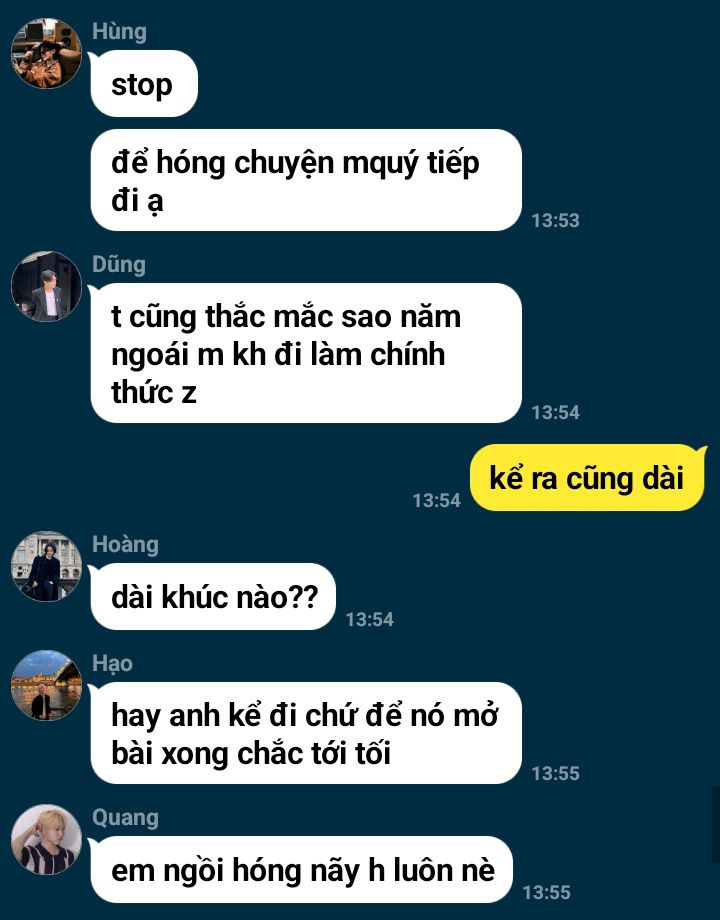Click the sender name Hạo

(112, 664)
